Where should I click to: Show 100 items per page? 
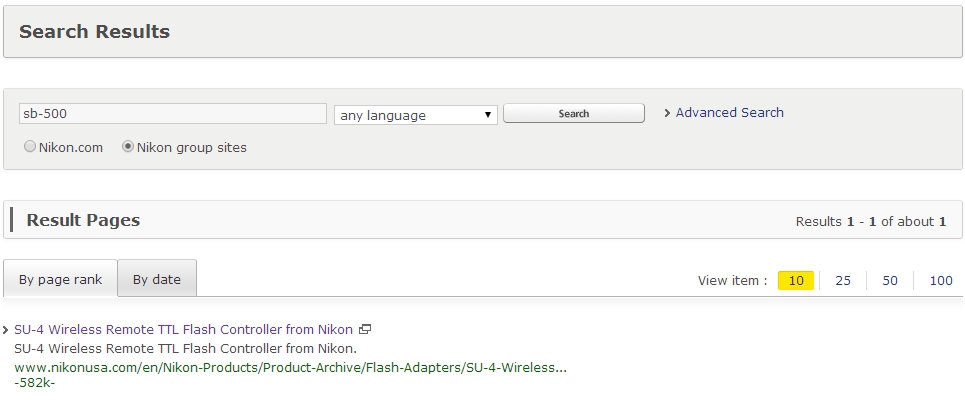pyautogui.click(x=941, y=281)
